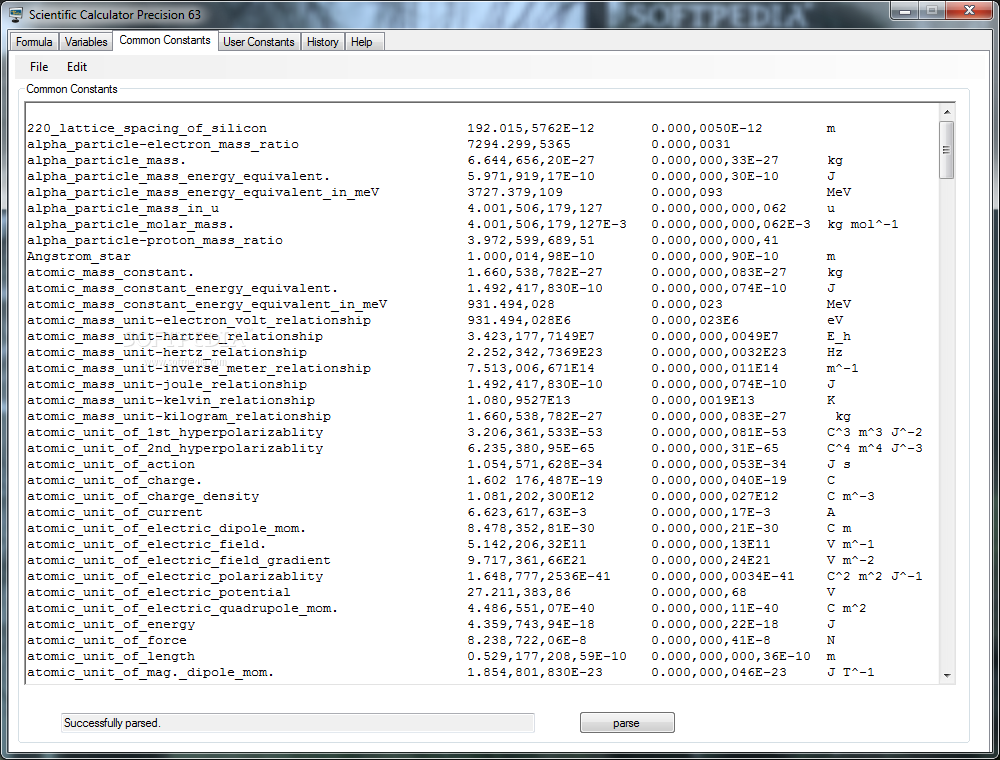Click uncertainty 0.000,0050E-12
The width and height of the screenshot is (1000, 760).
coord(707,128)
